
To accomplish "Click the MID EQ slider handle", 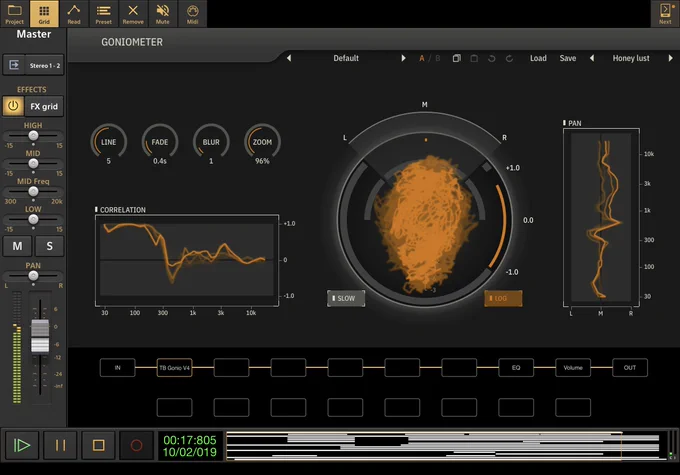I will (33, 164).
